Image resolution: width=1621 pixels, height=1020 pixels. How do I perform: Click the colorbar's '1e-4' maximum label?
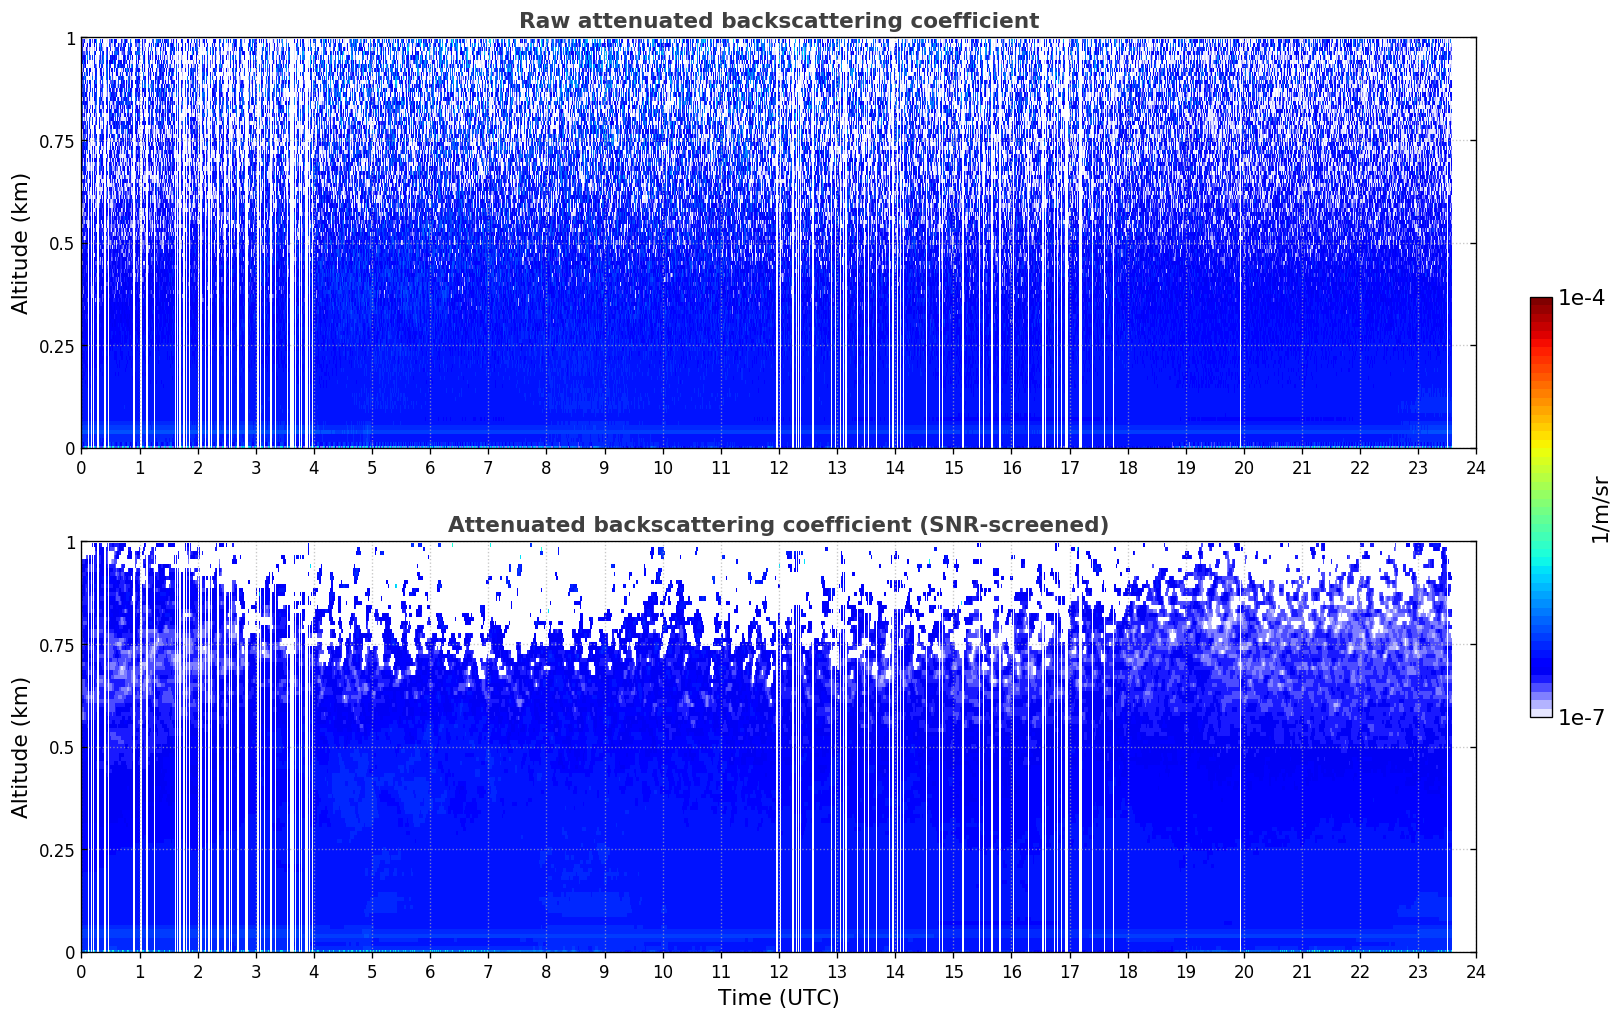pos(1581,298)
